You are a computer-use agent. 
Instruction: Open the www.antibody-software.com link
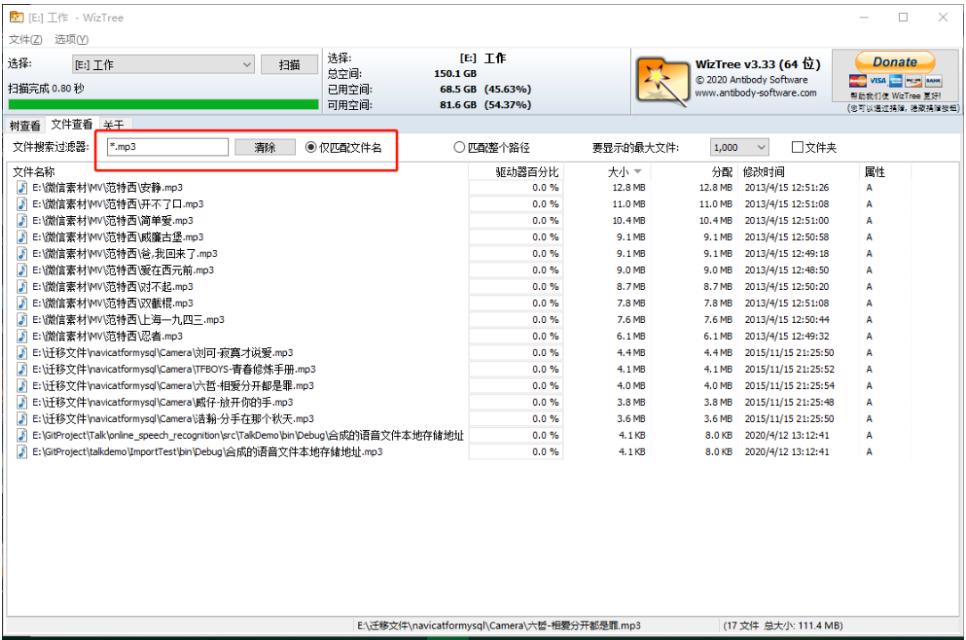756,93
